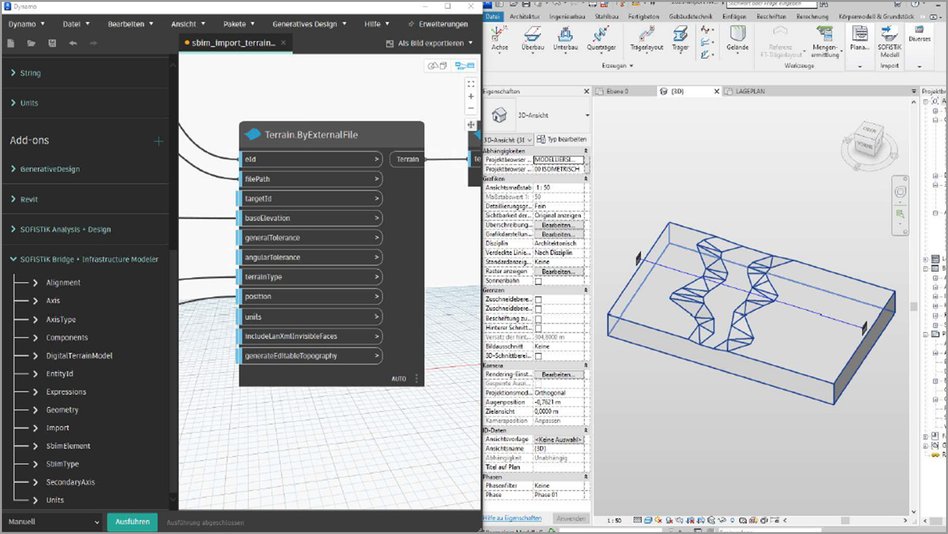Click the save icon in Dynamo toolbar
The image size is (948, 534).
click(x=52, y=44)
